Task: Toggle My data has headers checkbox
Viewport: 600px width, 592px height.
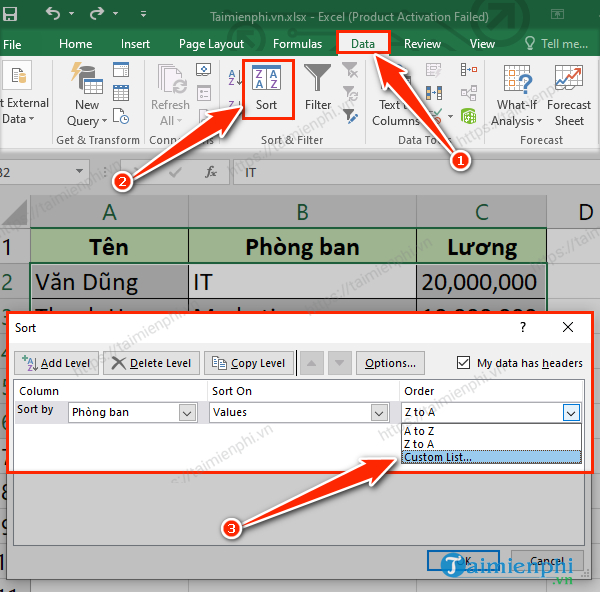Action: [x=463, y=362]
